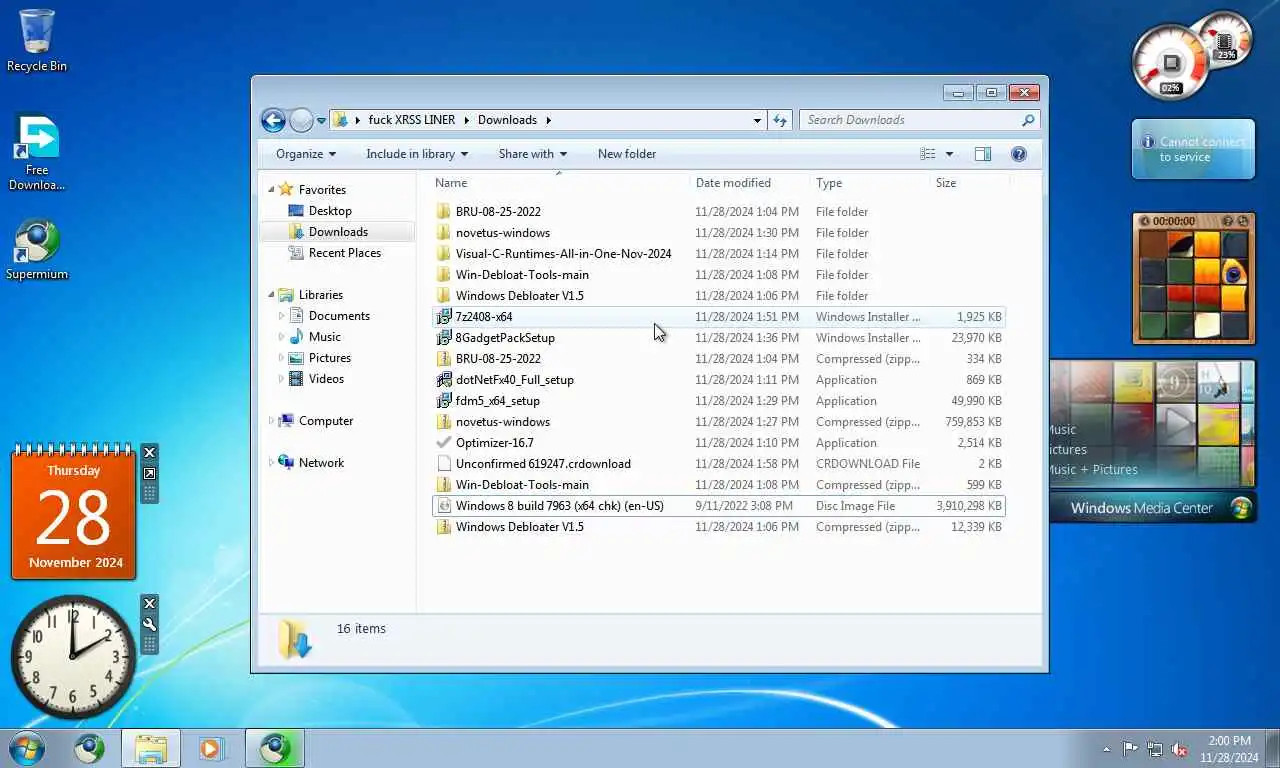
Task: Click the Start button orb
Action: 26,748
